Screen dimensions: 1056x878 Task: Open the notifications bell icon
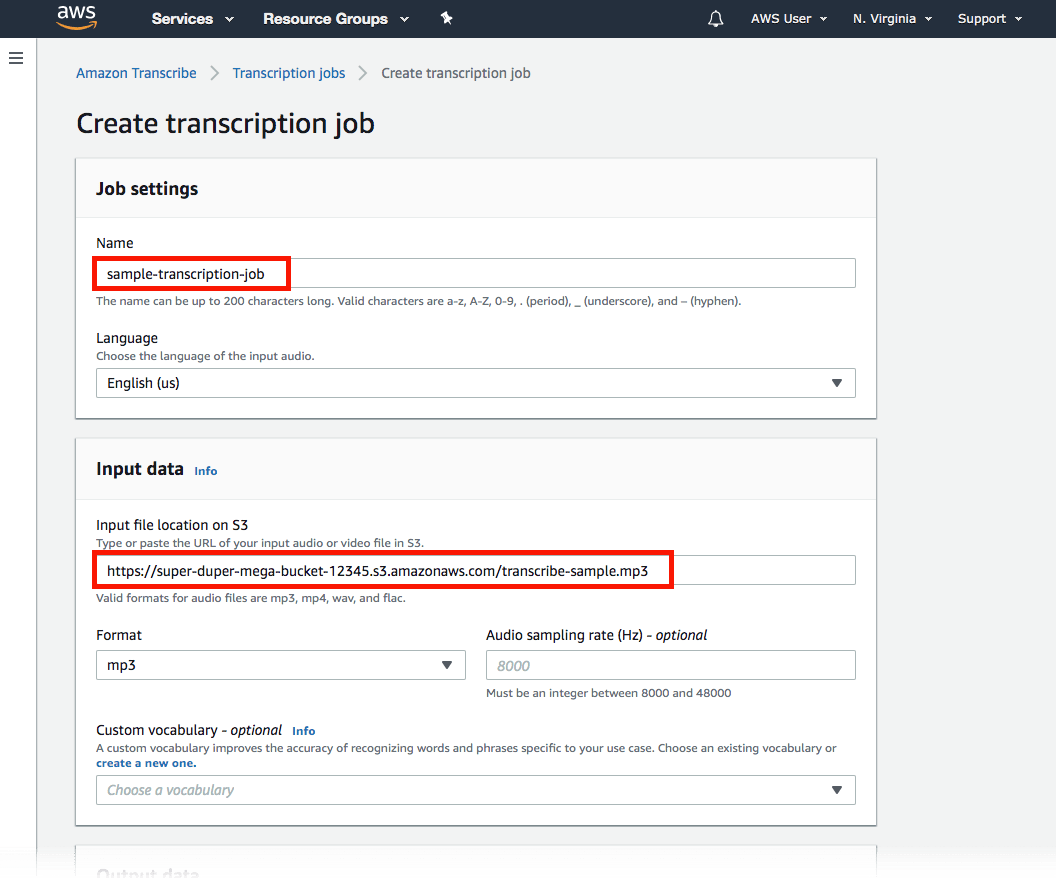[x=715, y=19]
